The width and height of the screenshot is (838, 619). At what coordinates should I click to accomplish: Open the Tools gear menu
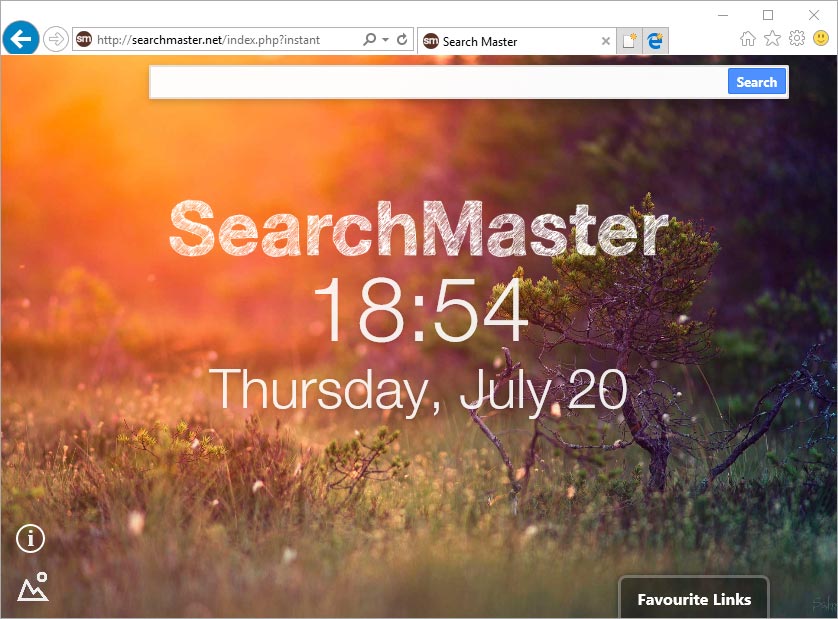coord(796,39)
